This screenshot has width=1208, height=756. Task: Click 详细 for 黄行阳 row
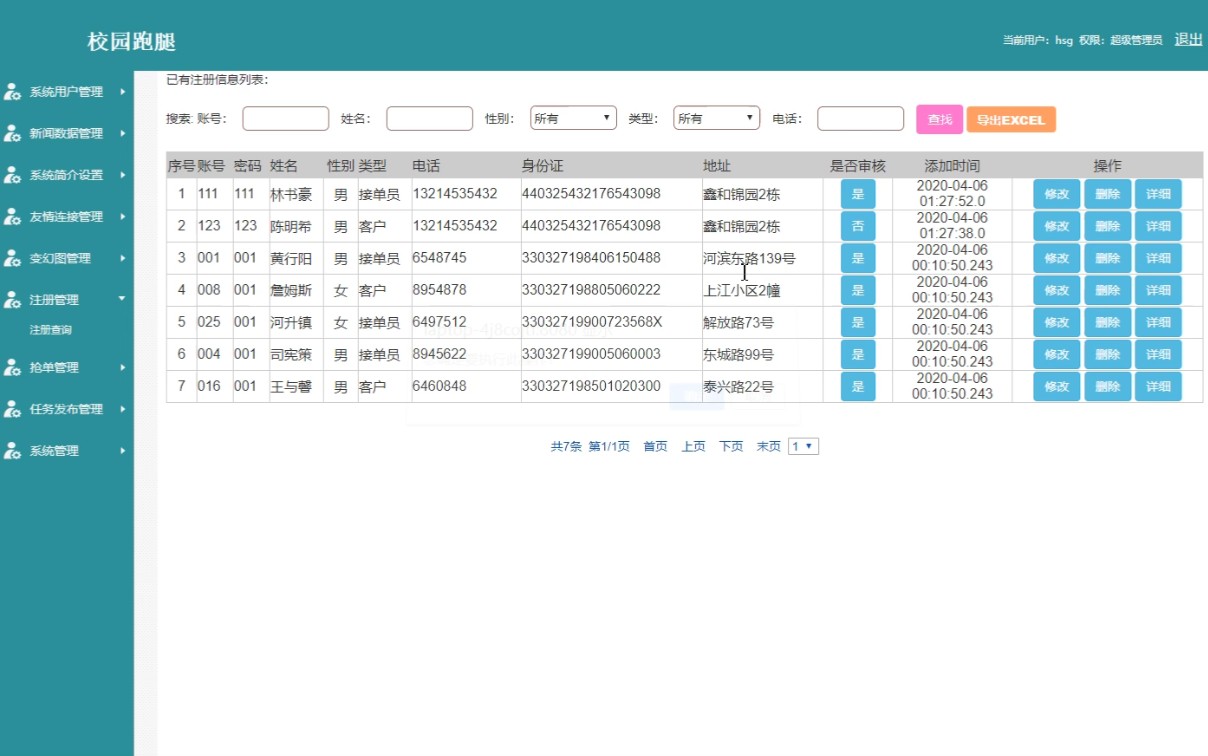click(x=1158, y=258)
